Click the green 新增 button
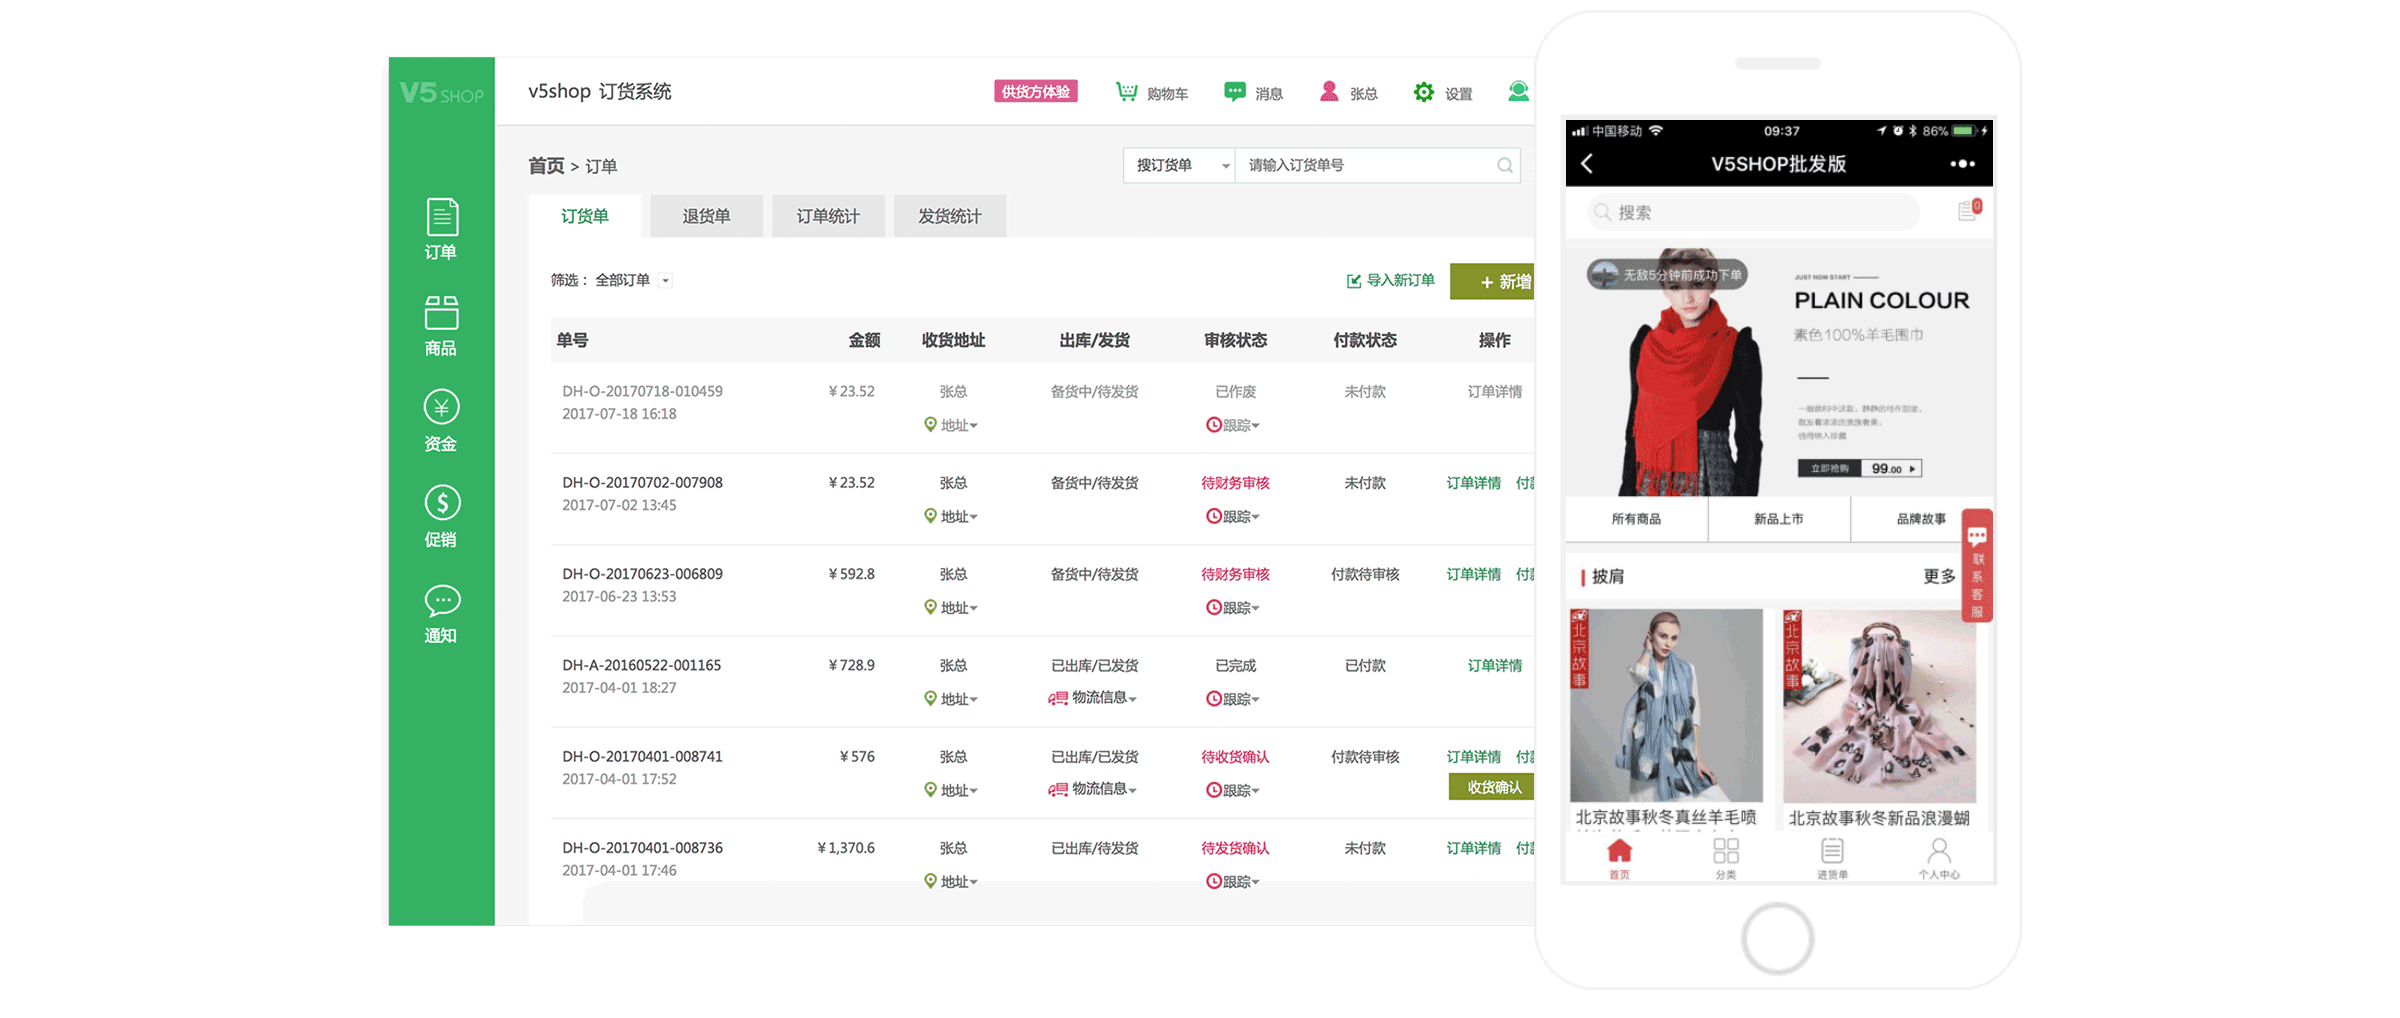Image resolution: width=2400 pixels, height=1018 pixels. pos(1494,281)
